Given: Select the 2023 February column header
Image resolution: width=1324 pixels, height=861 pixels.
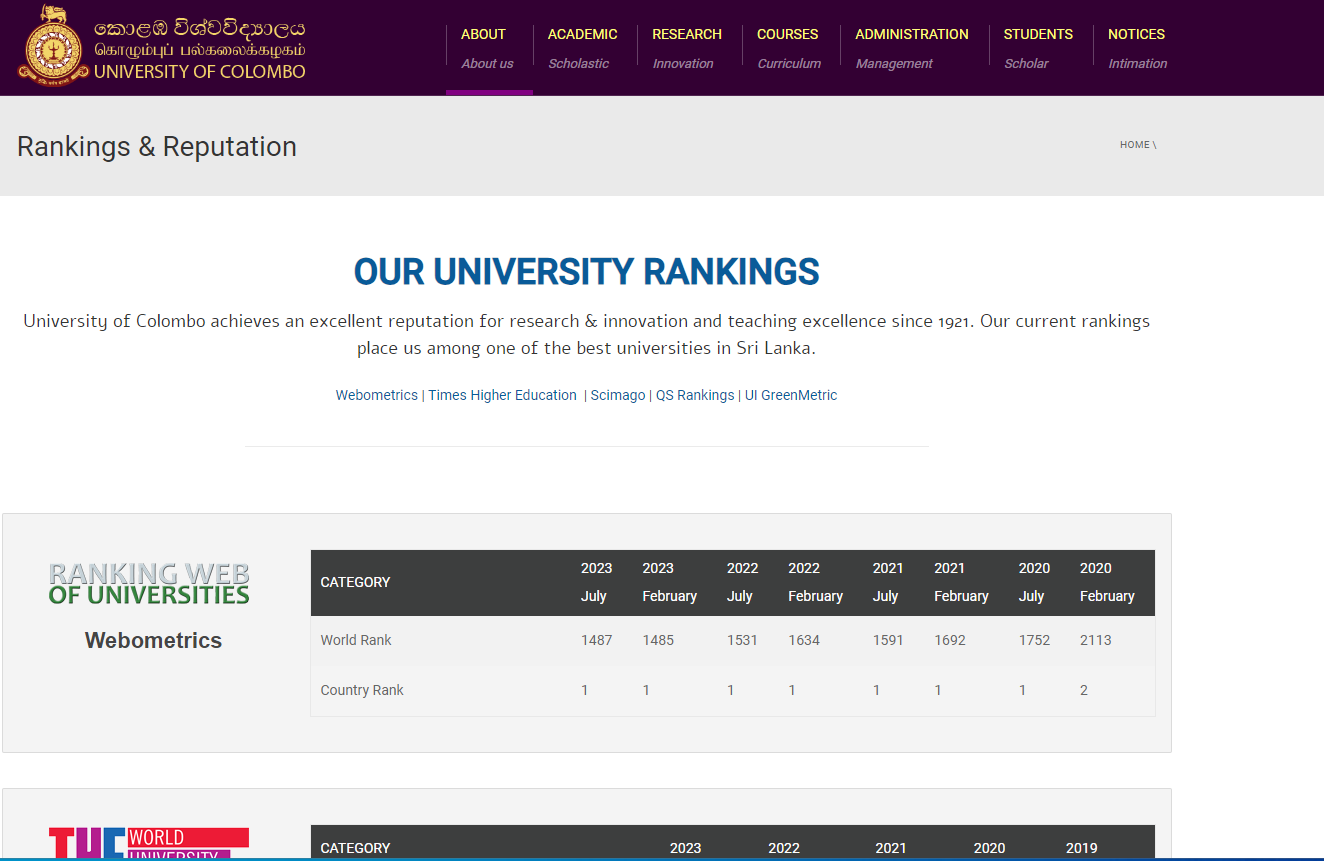Looking at the screenshot, I should pyautogui.click(x=669, y=582).
